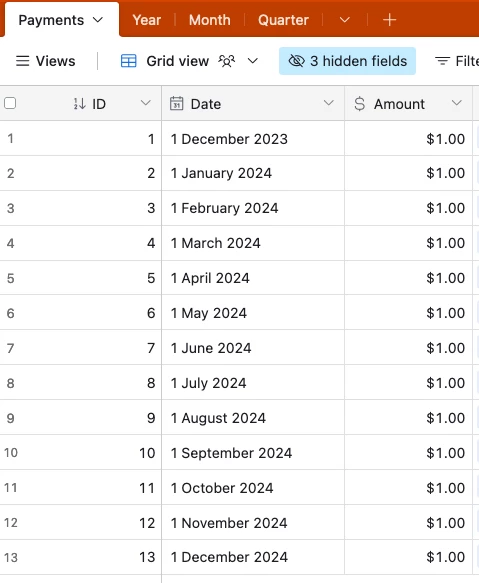
Task: Switch to the Quarter table tab
Action: coord(283,20)
